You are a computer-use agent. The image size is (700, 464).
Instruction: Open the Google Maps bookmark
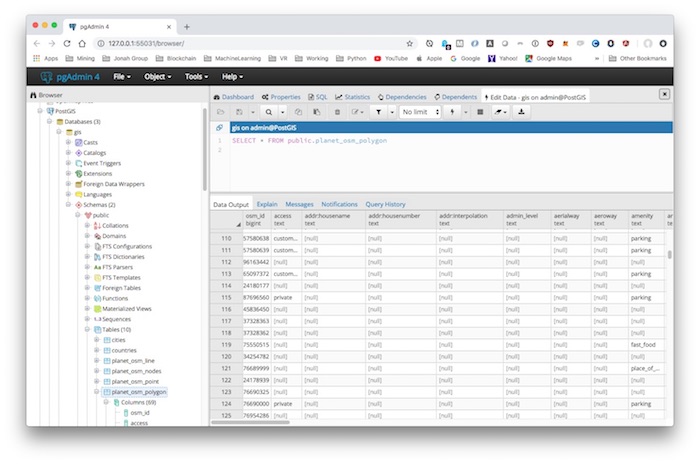click(548, 59)
